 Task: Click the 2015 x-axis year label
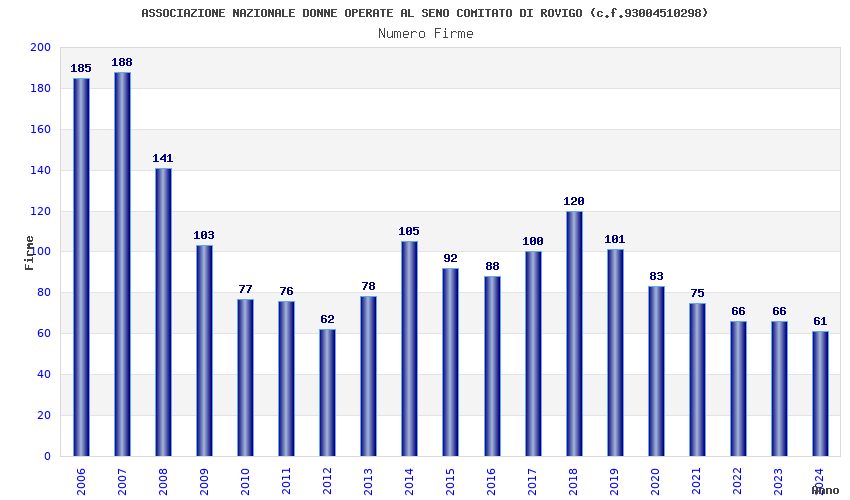[450, 482]
